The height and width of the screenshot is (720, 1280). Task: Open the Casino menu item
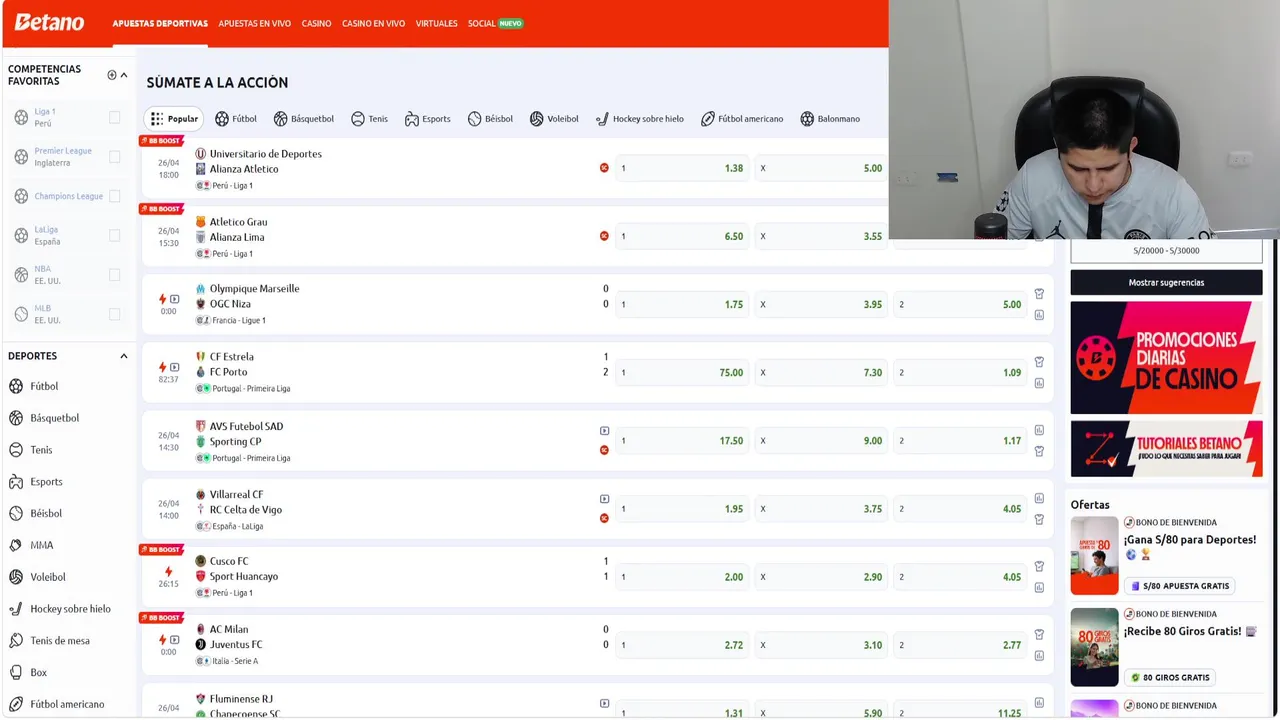317,23
